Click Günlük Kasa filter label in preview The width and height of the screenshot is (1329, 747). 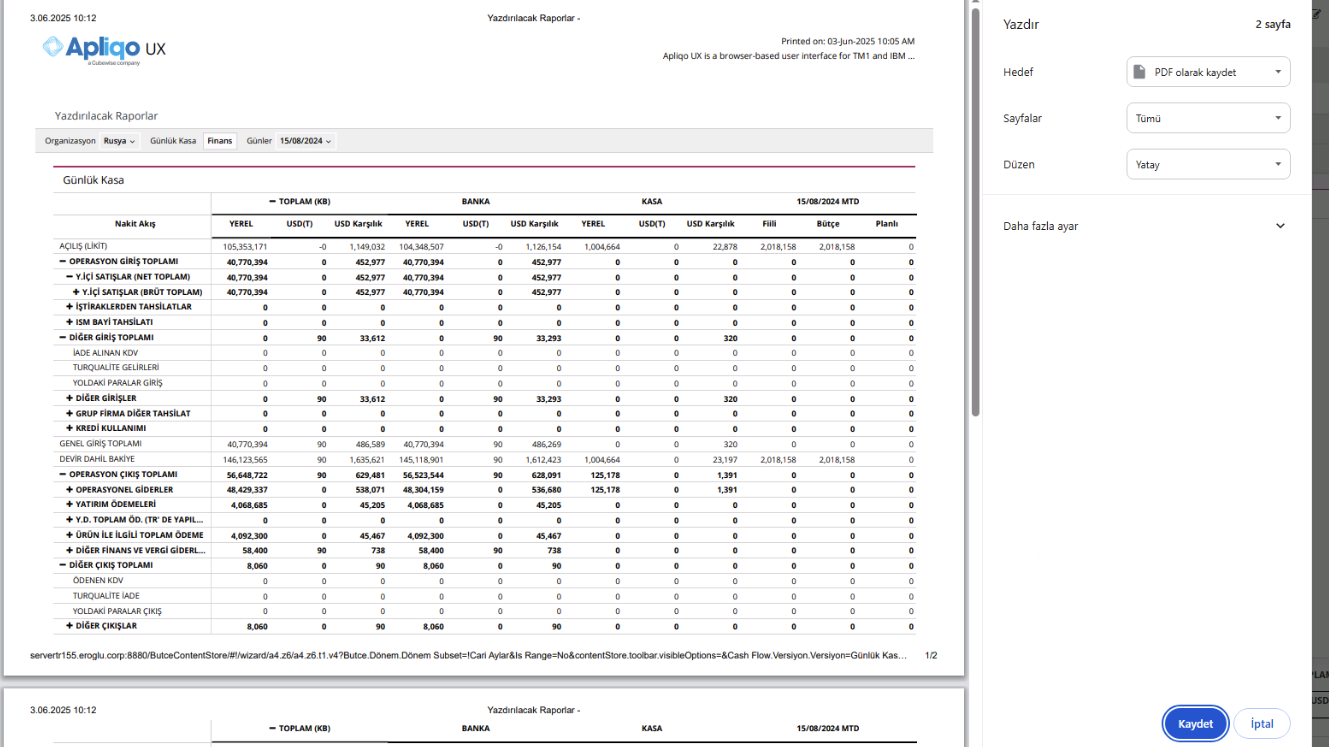tap(173, 141)
